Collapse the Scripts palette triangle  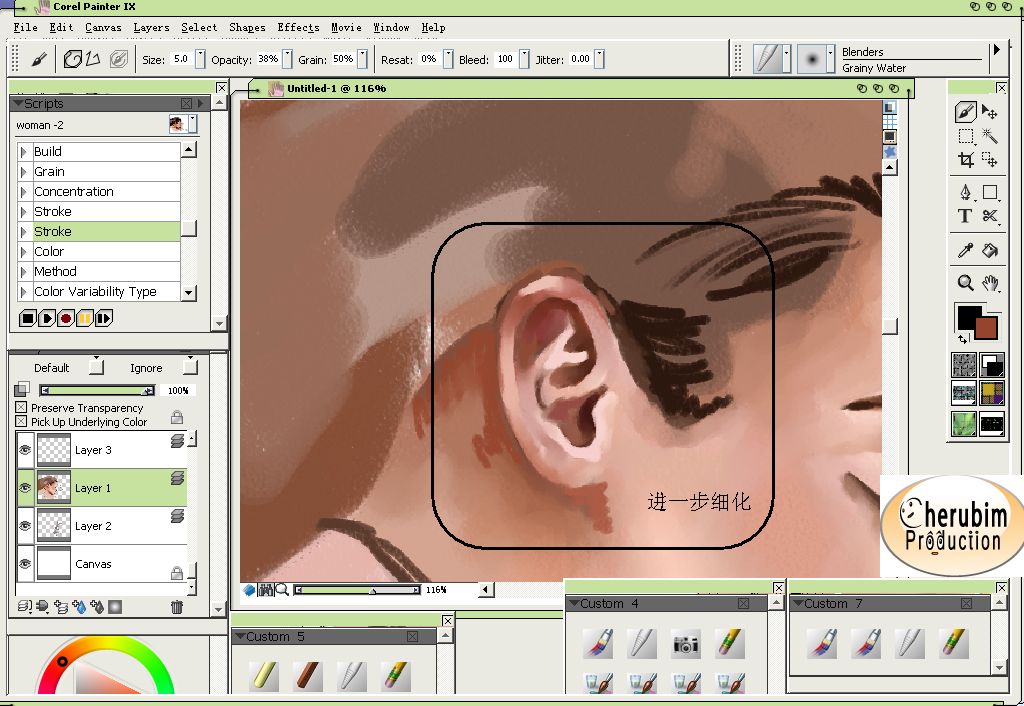[18, 103]
